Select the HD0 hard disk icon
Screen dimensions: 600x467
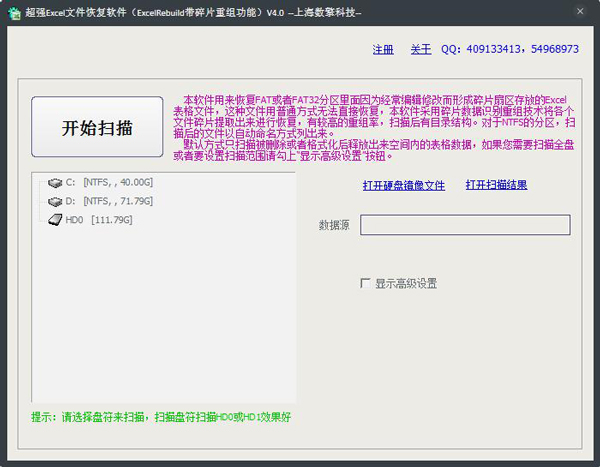[x=55, y=220]
